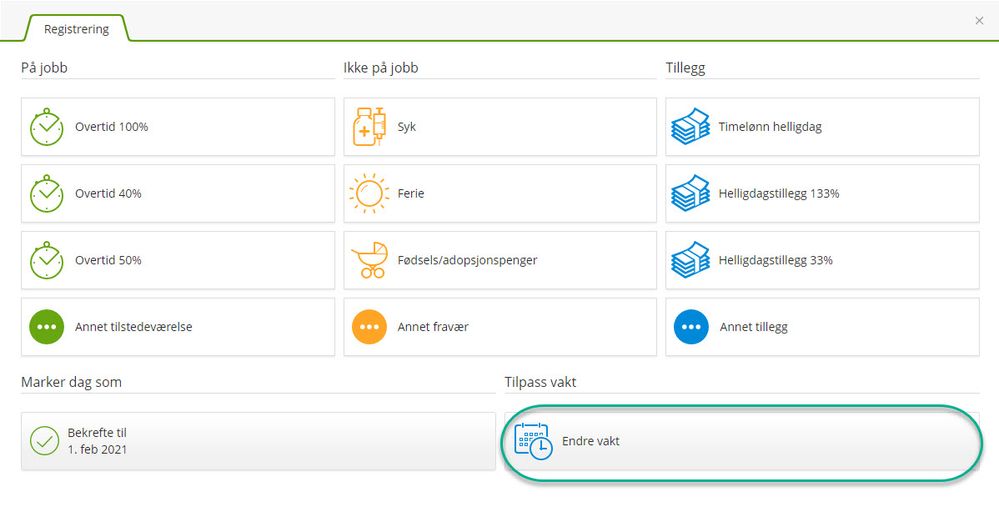This screenshot has width=999, height=532.
Task: Add the Helligdagstillegg 133% text label
Action: (779, 194)
